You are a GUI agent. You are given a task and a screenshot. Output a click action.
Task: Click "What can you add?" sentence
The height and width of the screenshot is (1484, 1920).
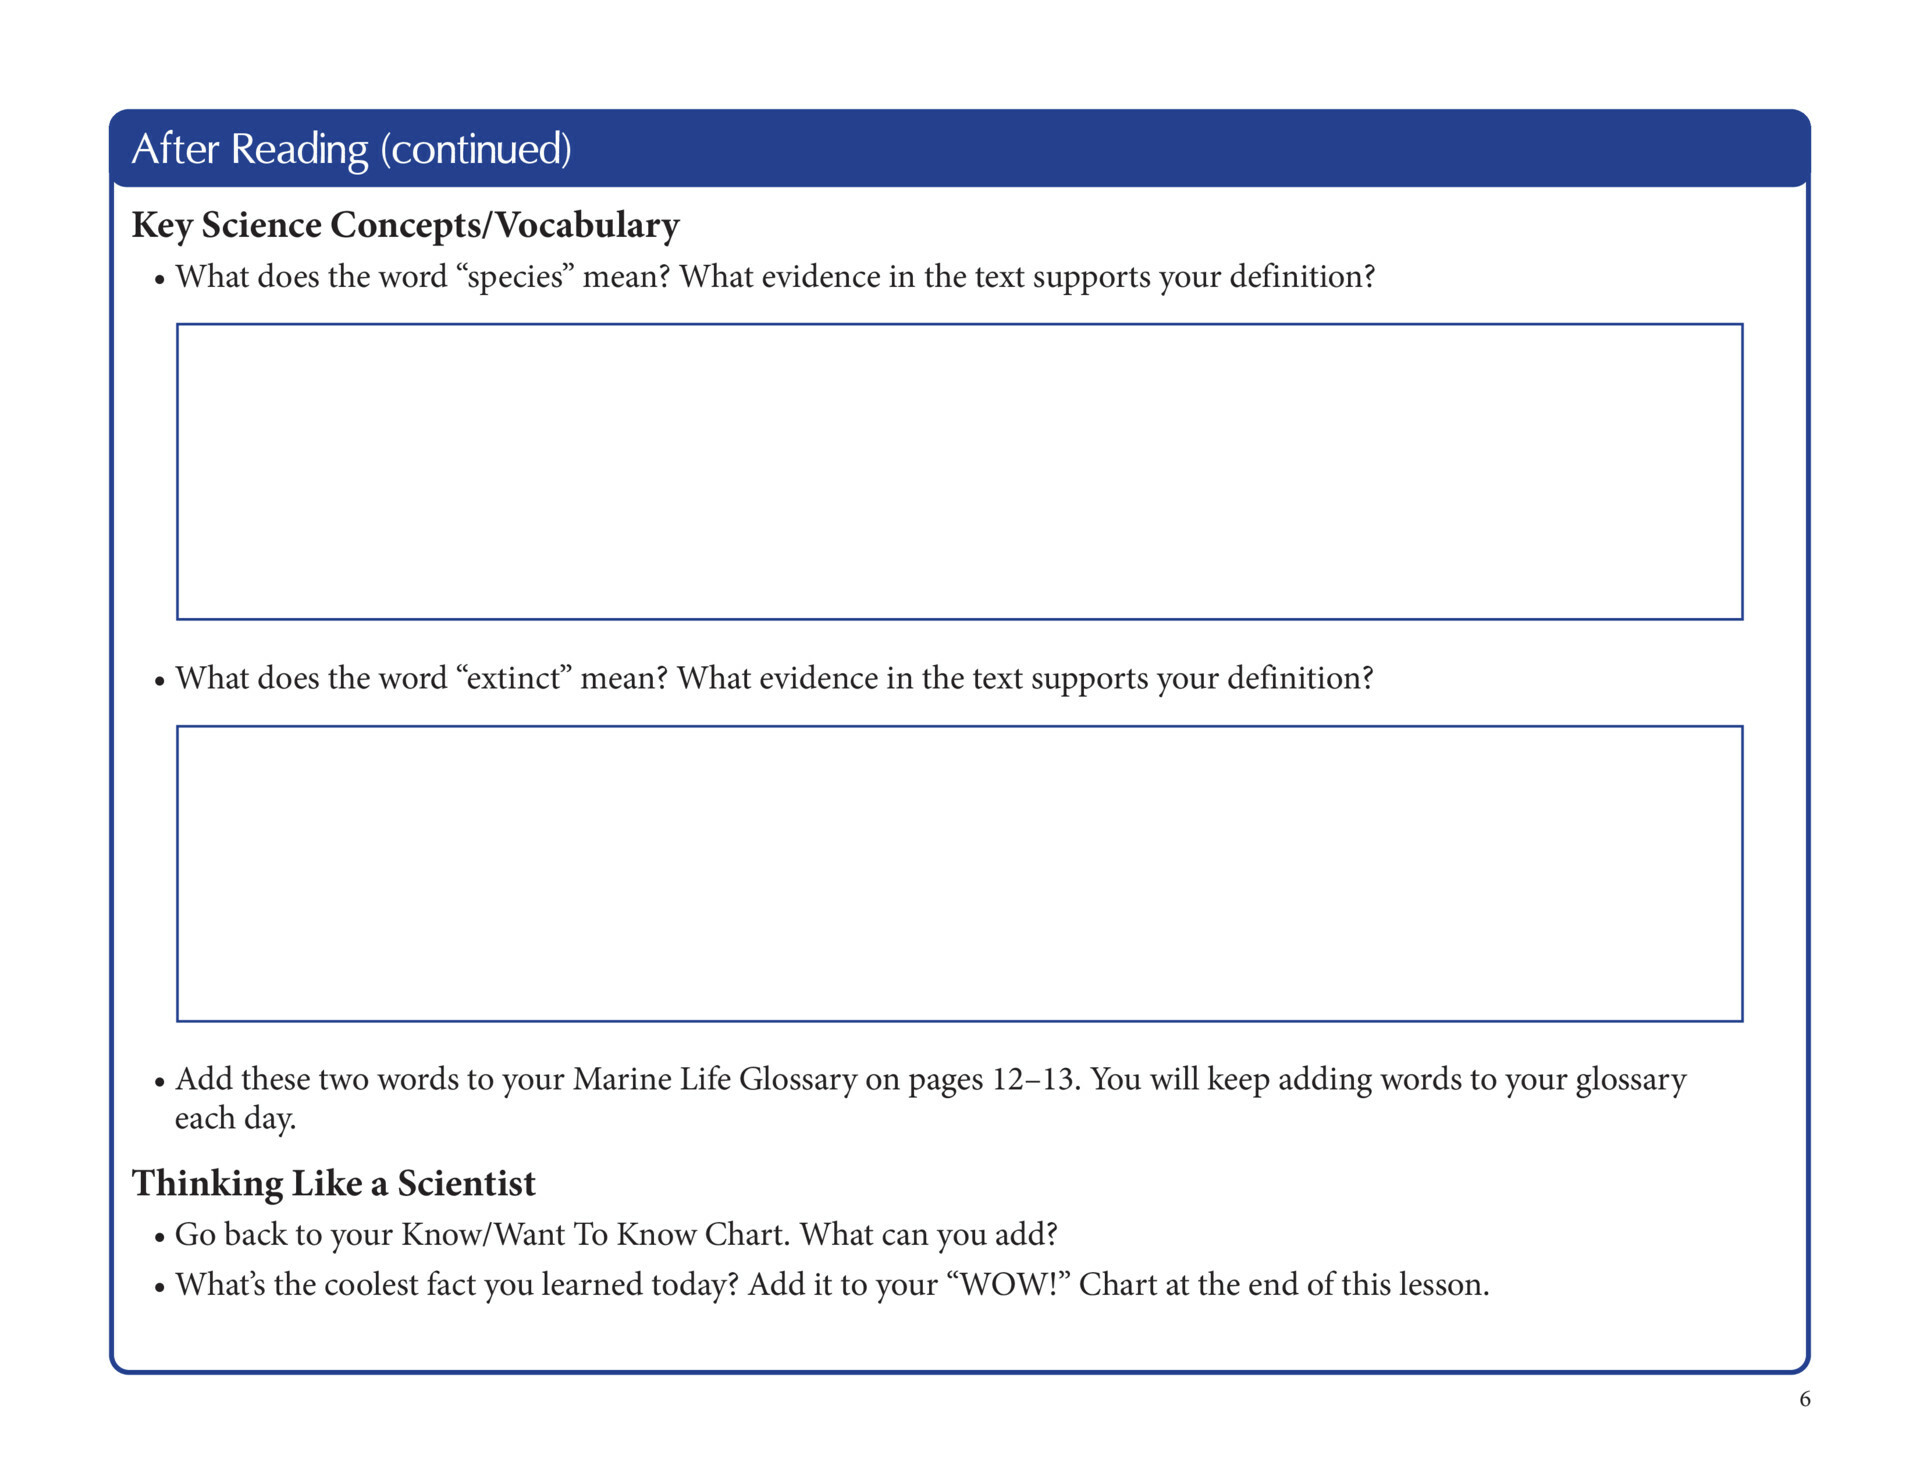[x=929, y=1235]
